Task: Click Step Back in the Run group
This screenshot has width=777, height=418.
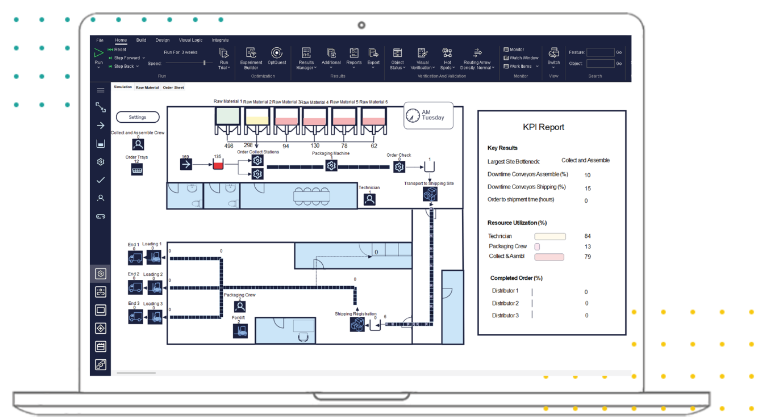Action: (123, 66)
